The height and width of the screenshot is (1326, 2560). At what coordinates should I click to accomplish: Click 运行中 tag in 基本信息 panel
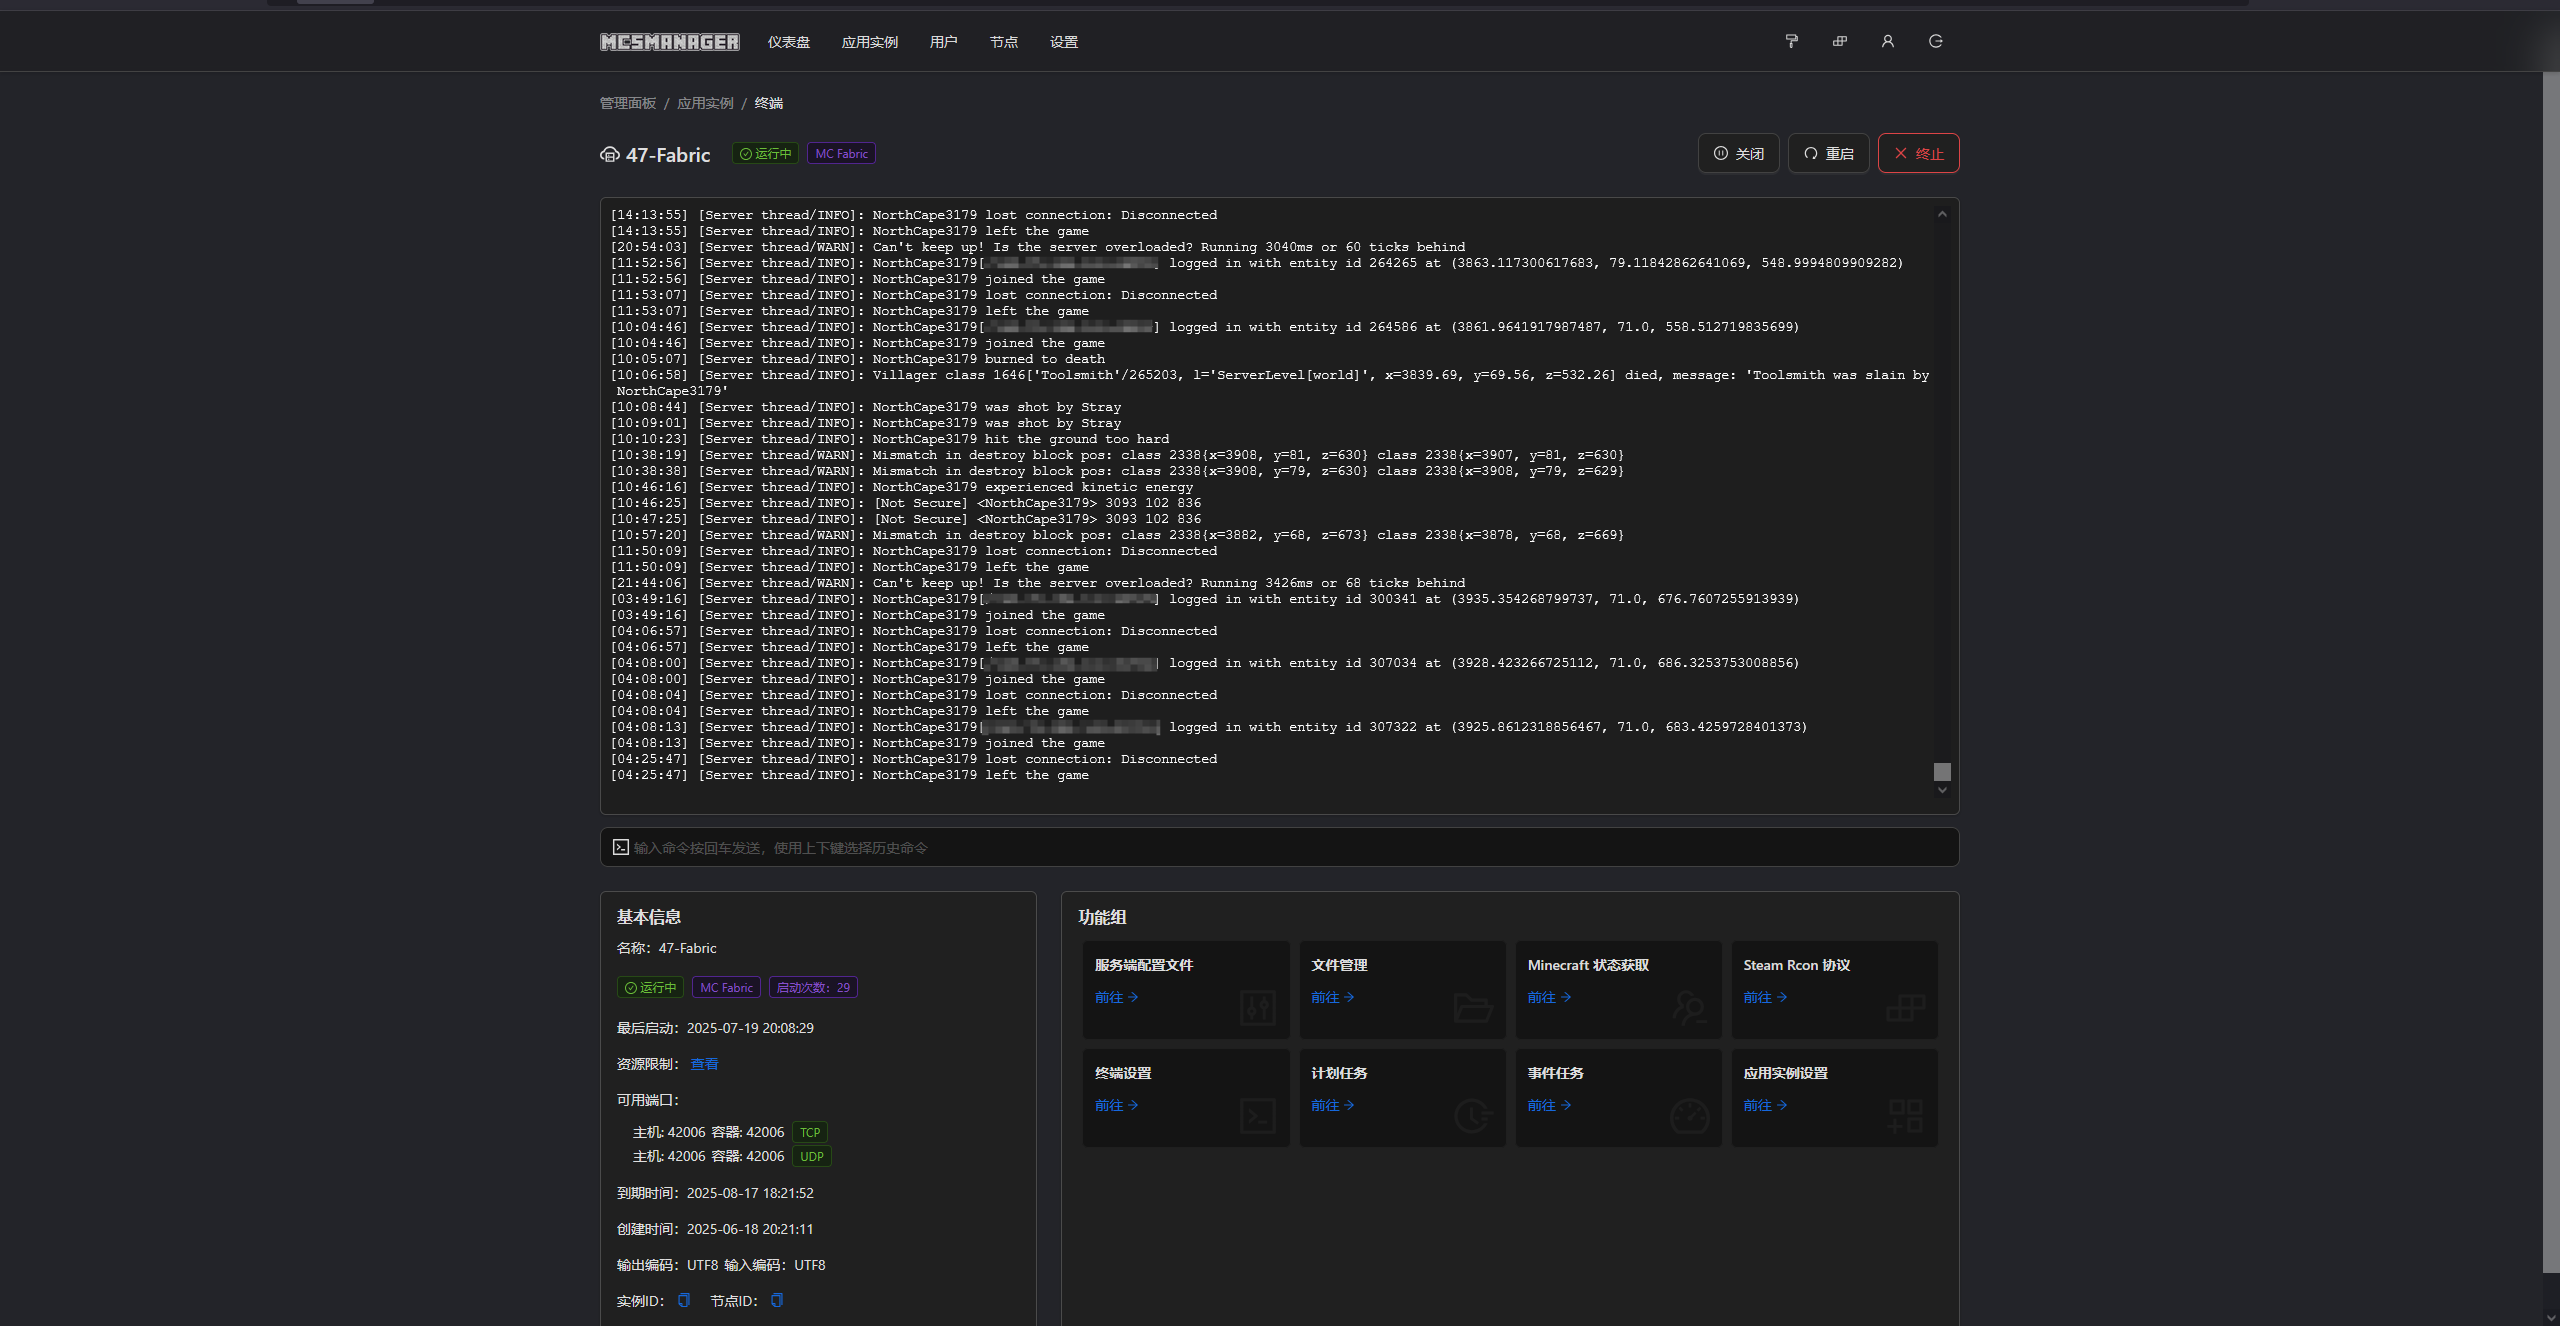[x=650, y=987]
